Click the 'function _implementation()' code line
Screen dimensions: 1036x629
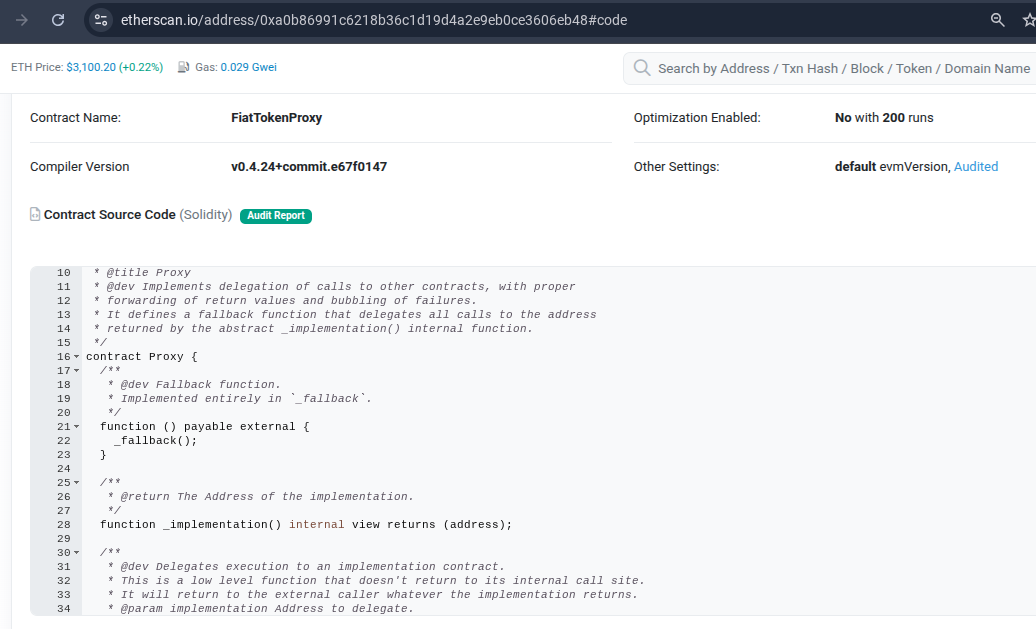click(x=306, y=525)
